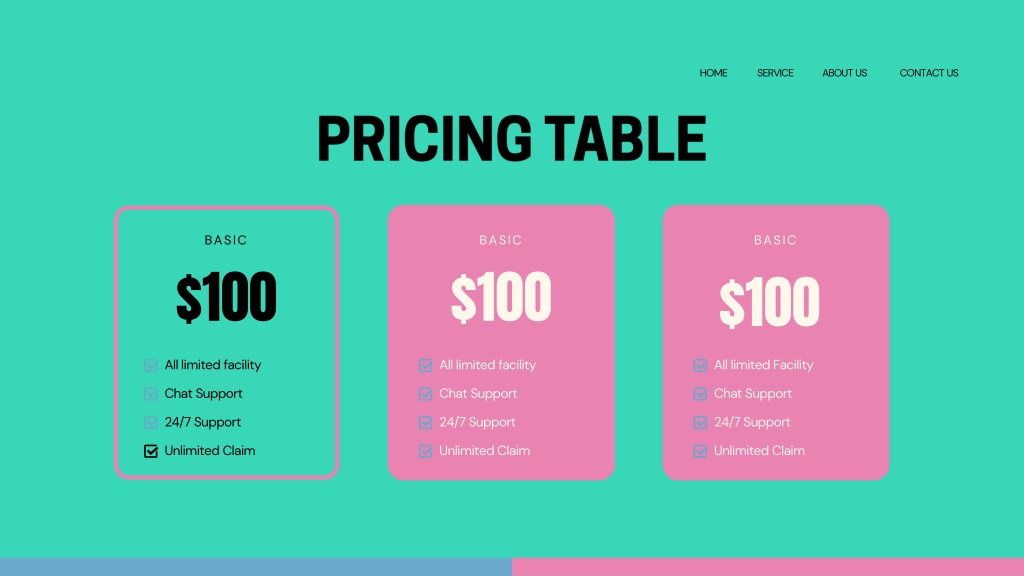
Task: Open the ABOUT US page link
Action: (844, 73)
